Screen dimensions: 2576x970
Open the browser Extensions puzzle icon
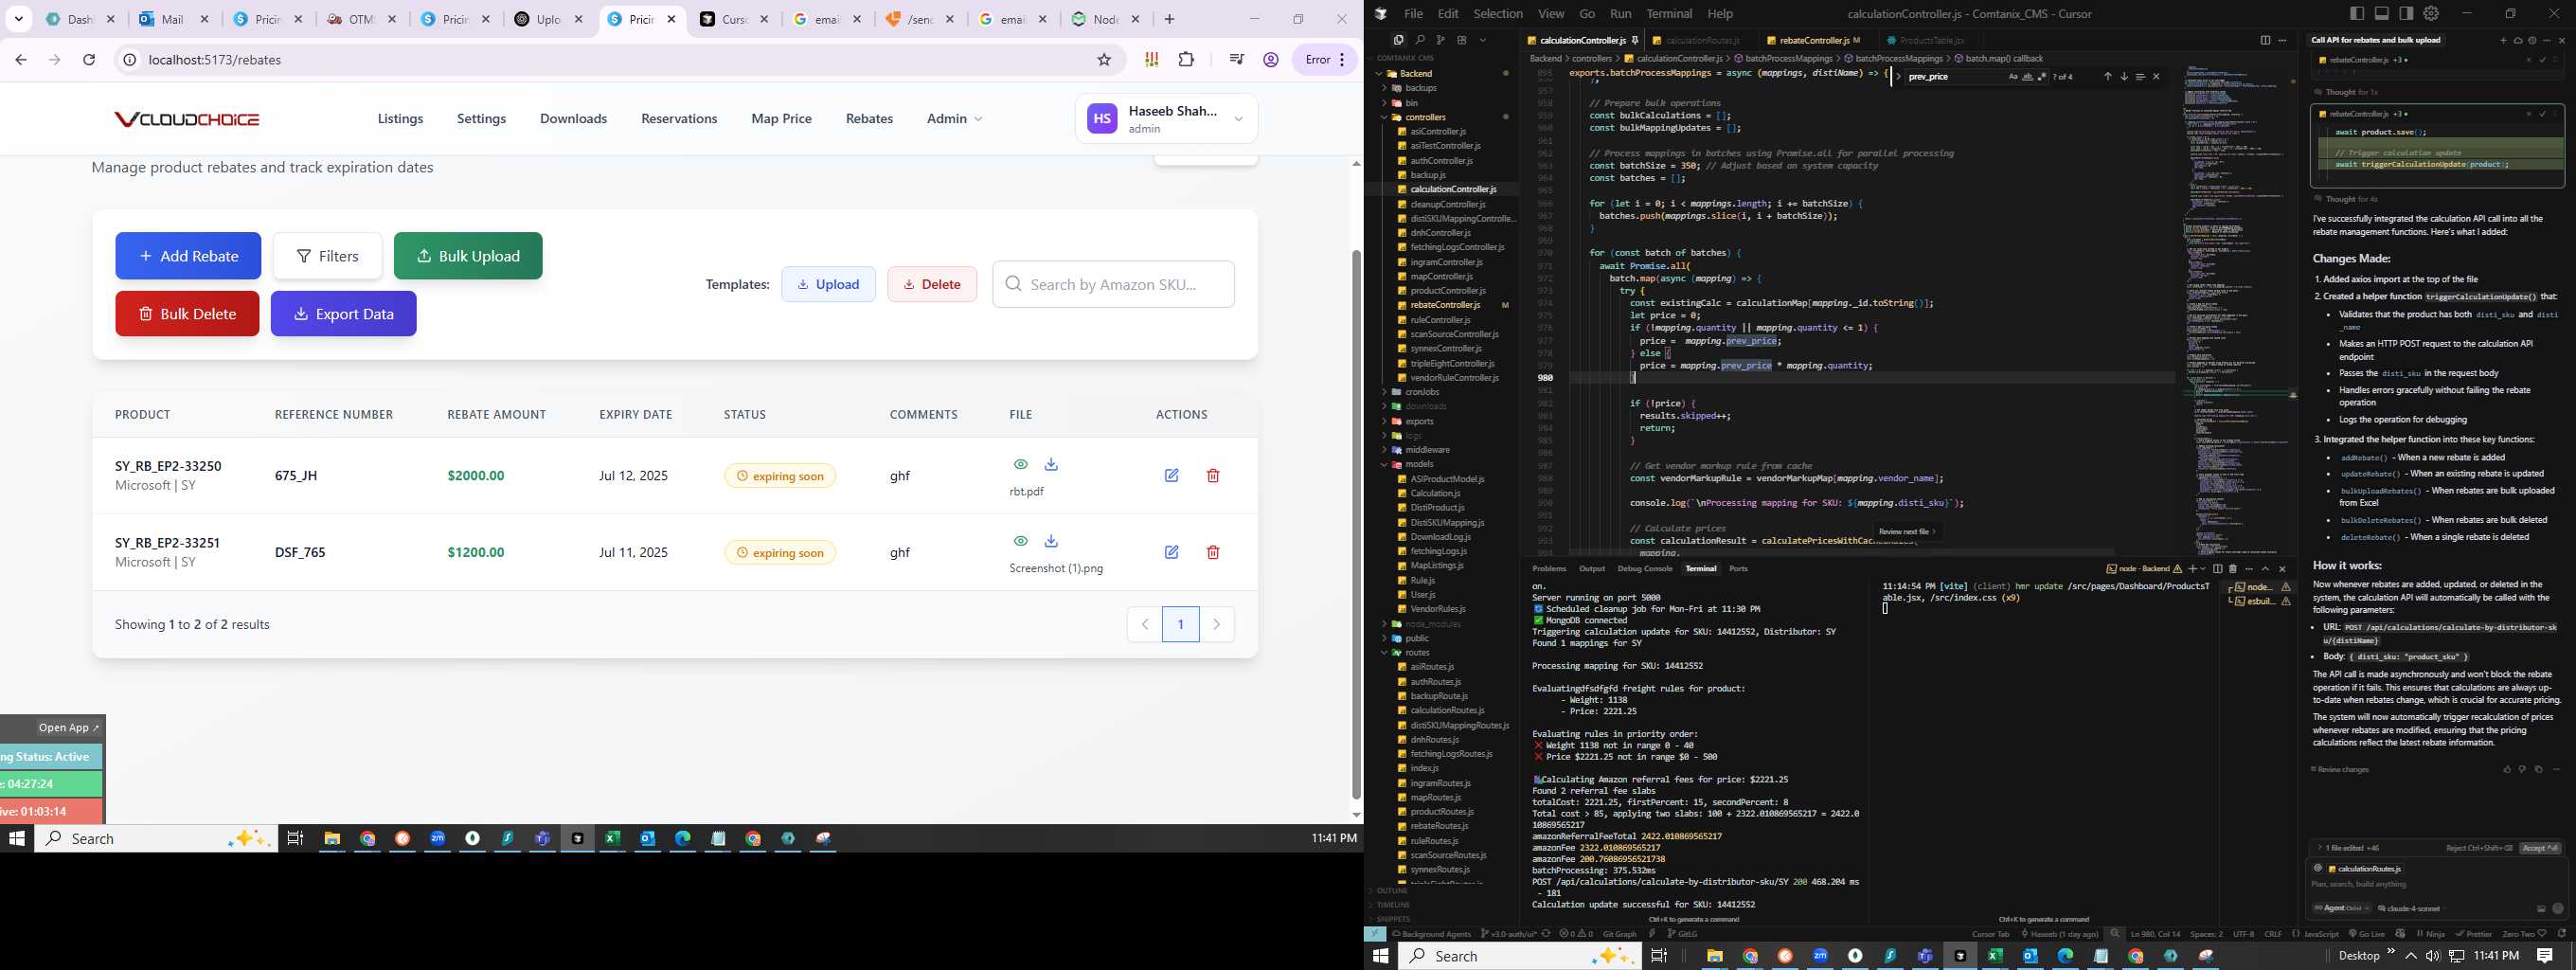[x=1186, y=60]
